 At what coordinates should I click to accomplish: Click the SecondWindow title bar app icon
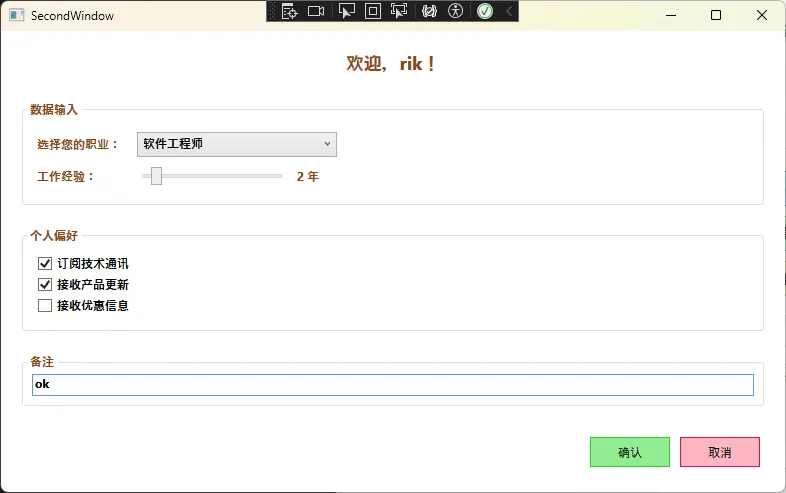pos(16,16)
